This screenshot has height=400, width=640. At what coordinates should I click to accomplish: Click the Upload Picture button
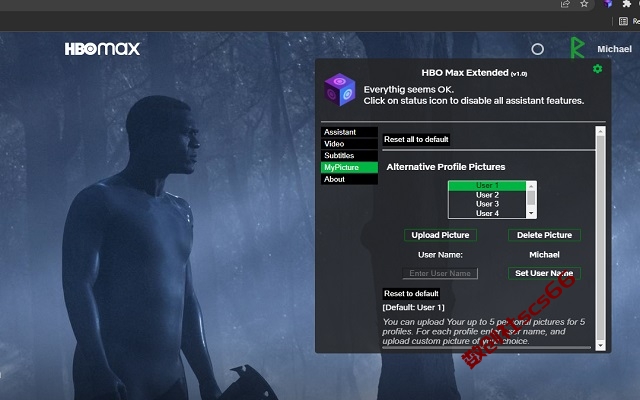pos(440,235)
